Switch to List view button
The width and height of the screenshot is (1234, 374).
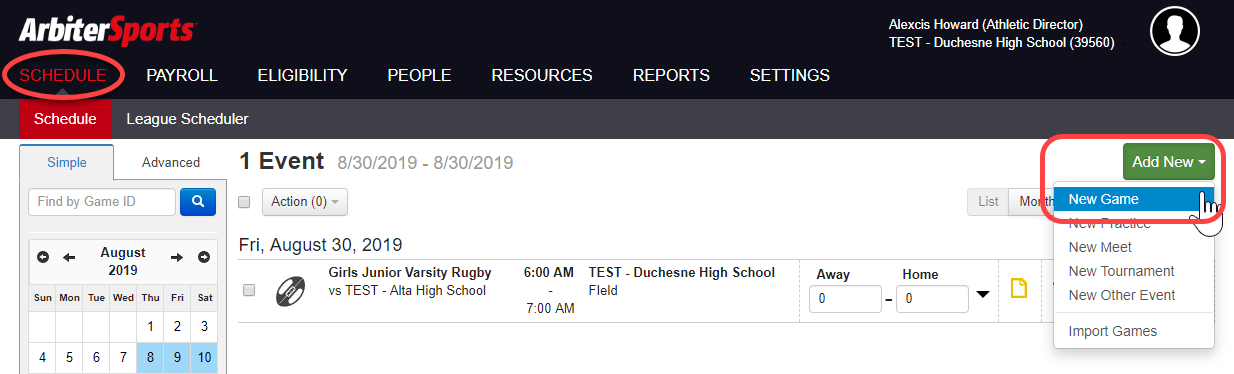pyautogui.click(x=988, y=201)
